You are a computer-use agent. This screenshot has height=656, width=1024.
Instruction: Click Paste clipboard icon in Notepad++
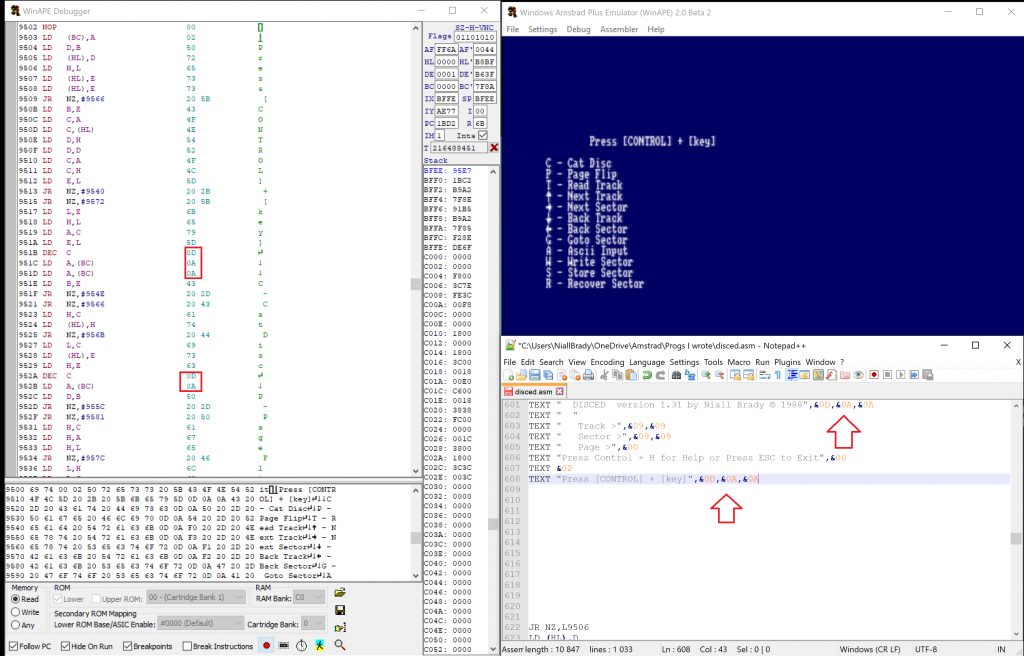pyautogui.click(x=631, y=375)
